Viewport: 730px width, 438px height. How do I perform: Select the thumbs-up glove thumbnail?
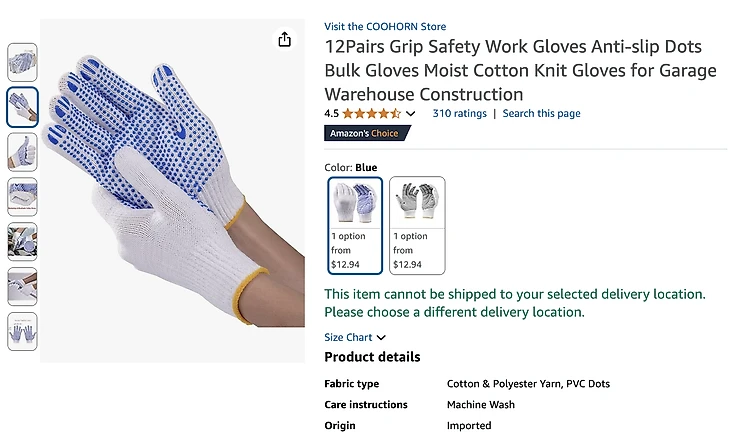click(x=22, y=152)
